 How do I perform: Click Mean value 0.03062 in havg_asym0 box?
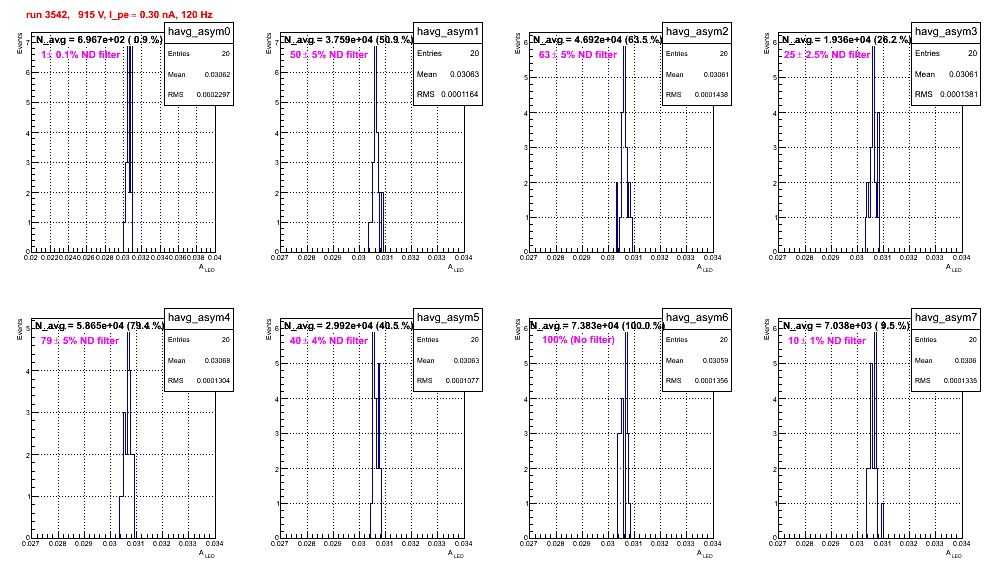[x=217, y=74]
